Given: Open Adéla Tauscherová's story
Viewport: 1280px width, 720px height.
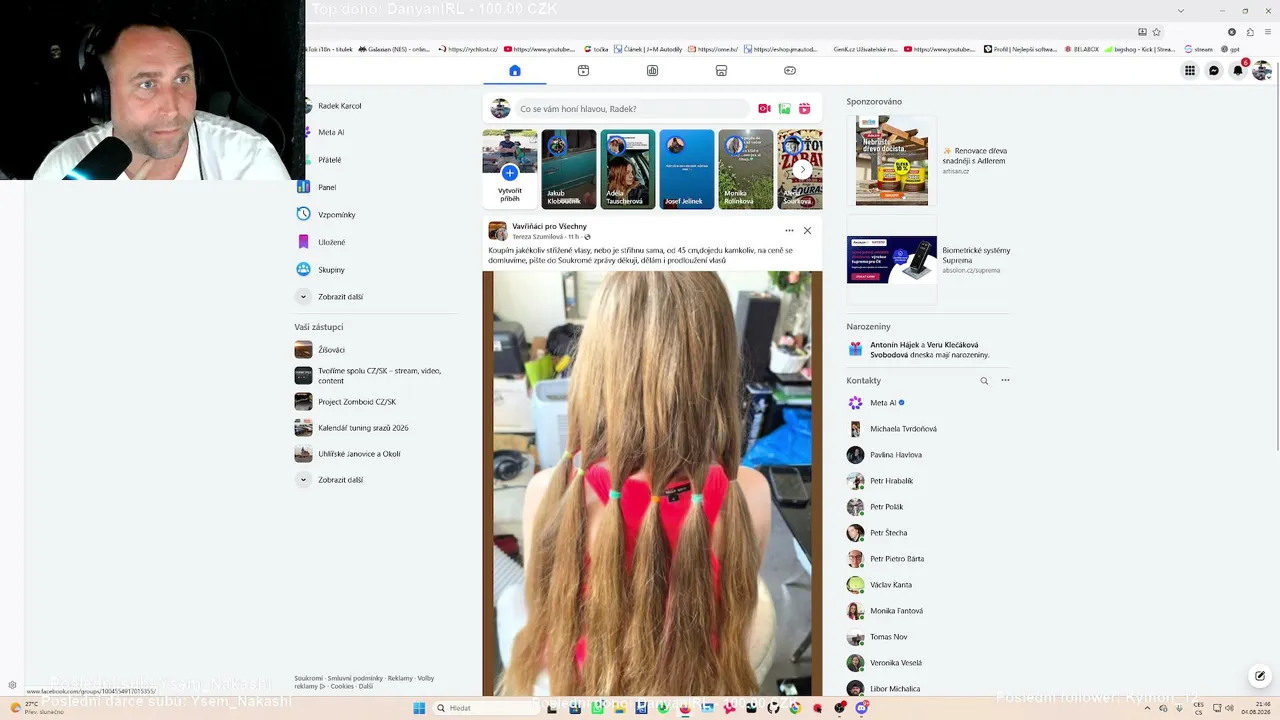Looking at the screenshot, I should coord(628,169).
